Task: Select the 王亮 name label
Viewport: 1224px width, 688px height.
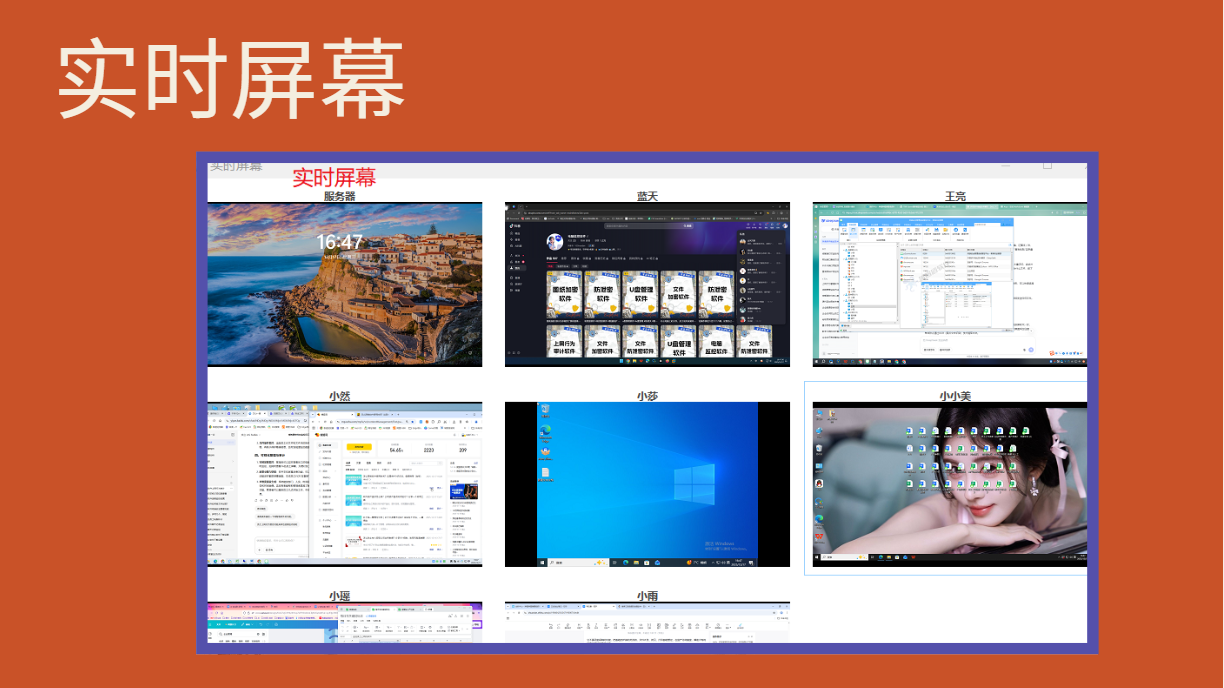Action: tap(954, 196)
